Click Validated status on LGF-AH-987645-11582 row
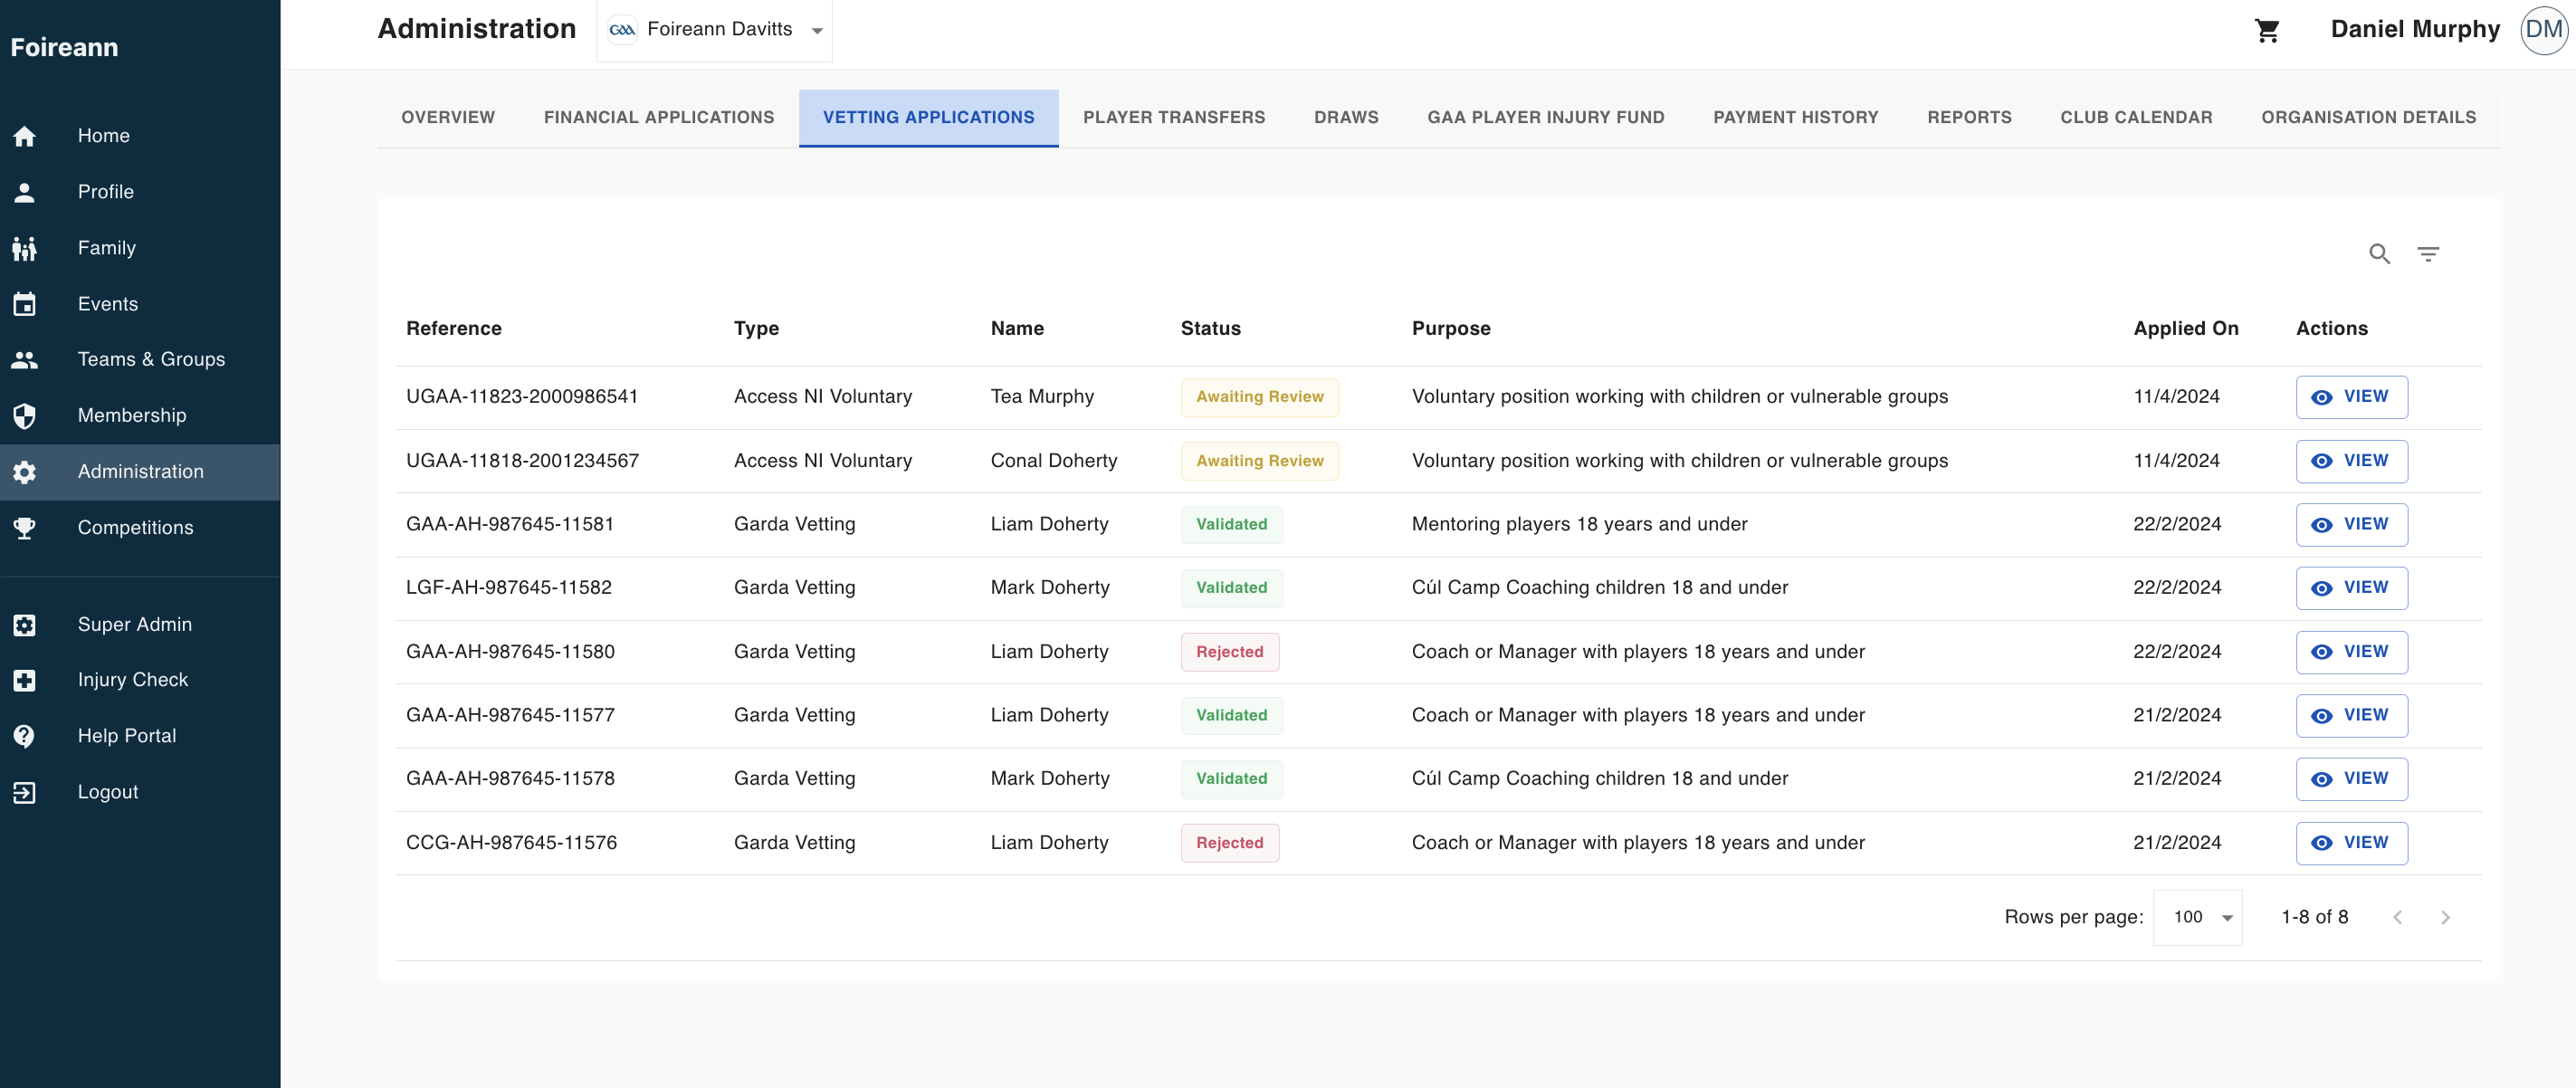The width and height of the screenshot is (2576, 1088). (x=1231, y=588)
